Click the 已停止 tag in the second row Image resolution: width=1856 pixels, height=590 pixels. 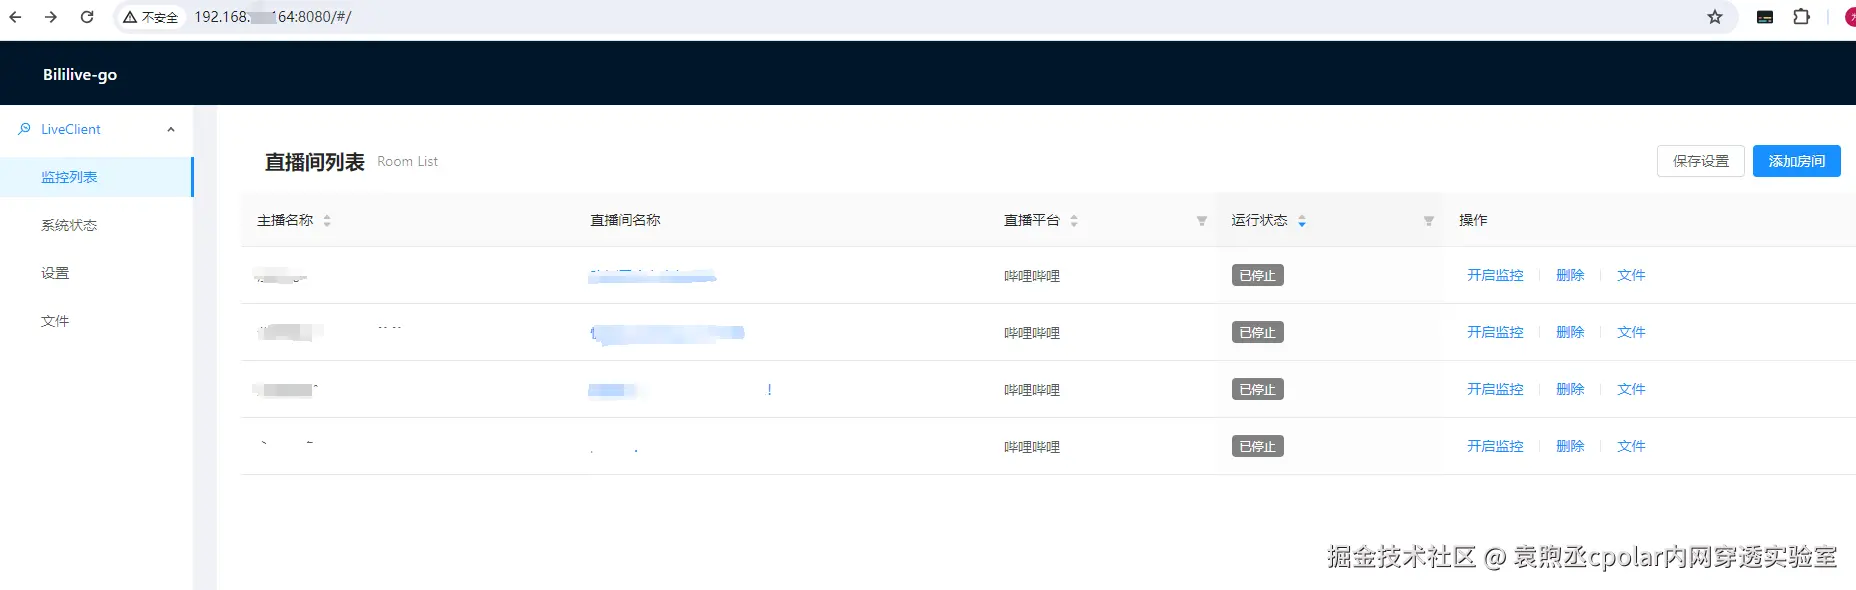(x=1257, y=332)
